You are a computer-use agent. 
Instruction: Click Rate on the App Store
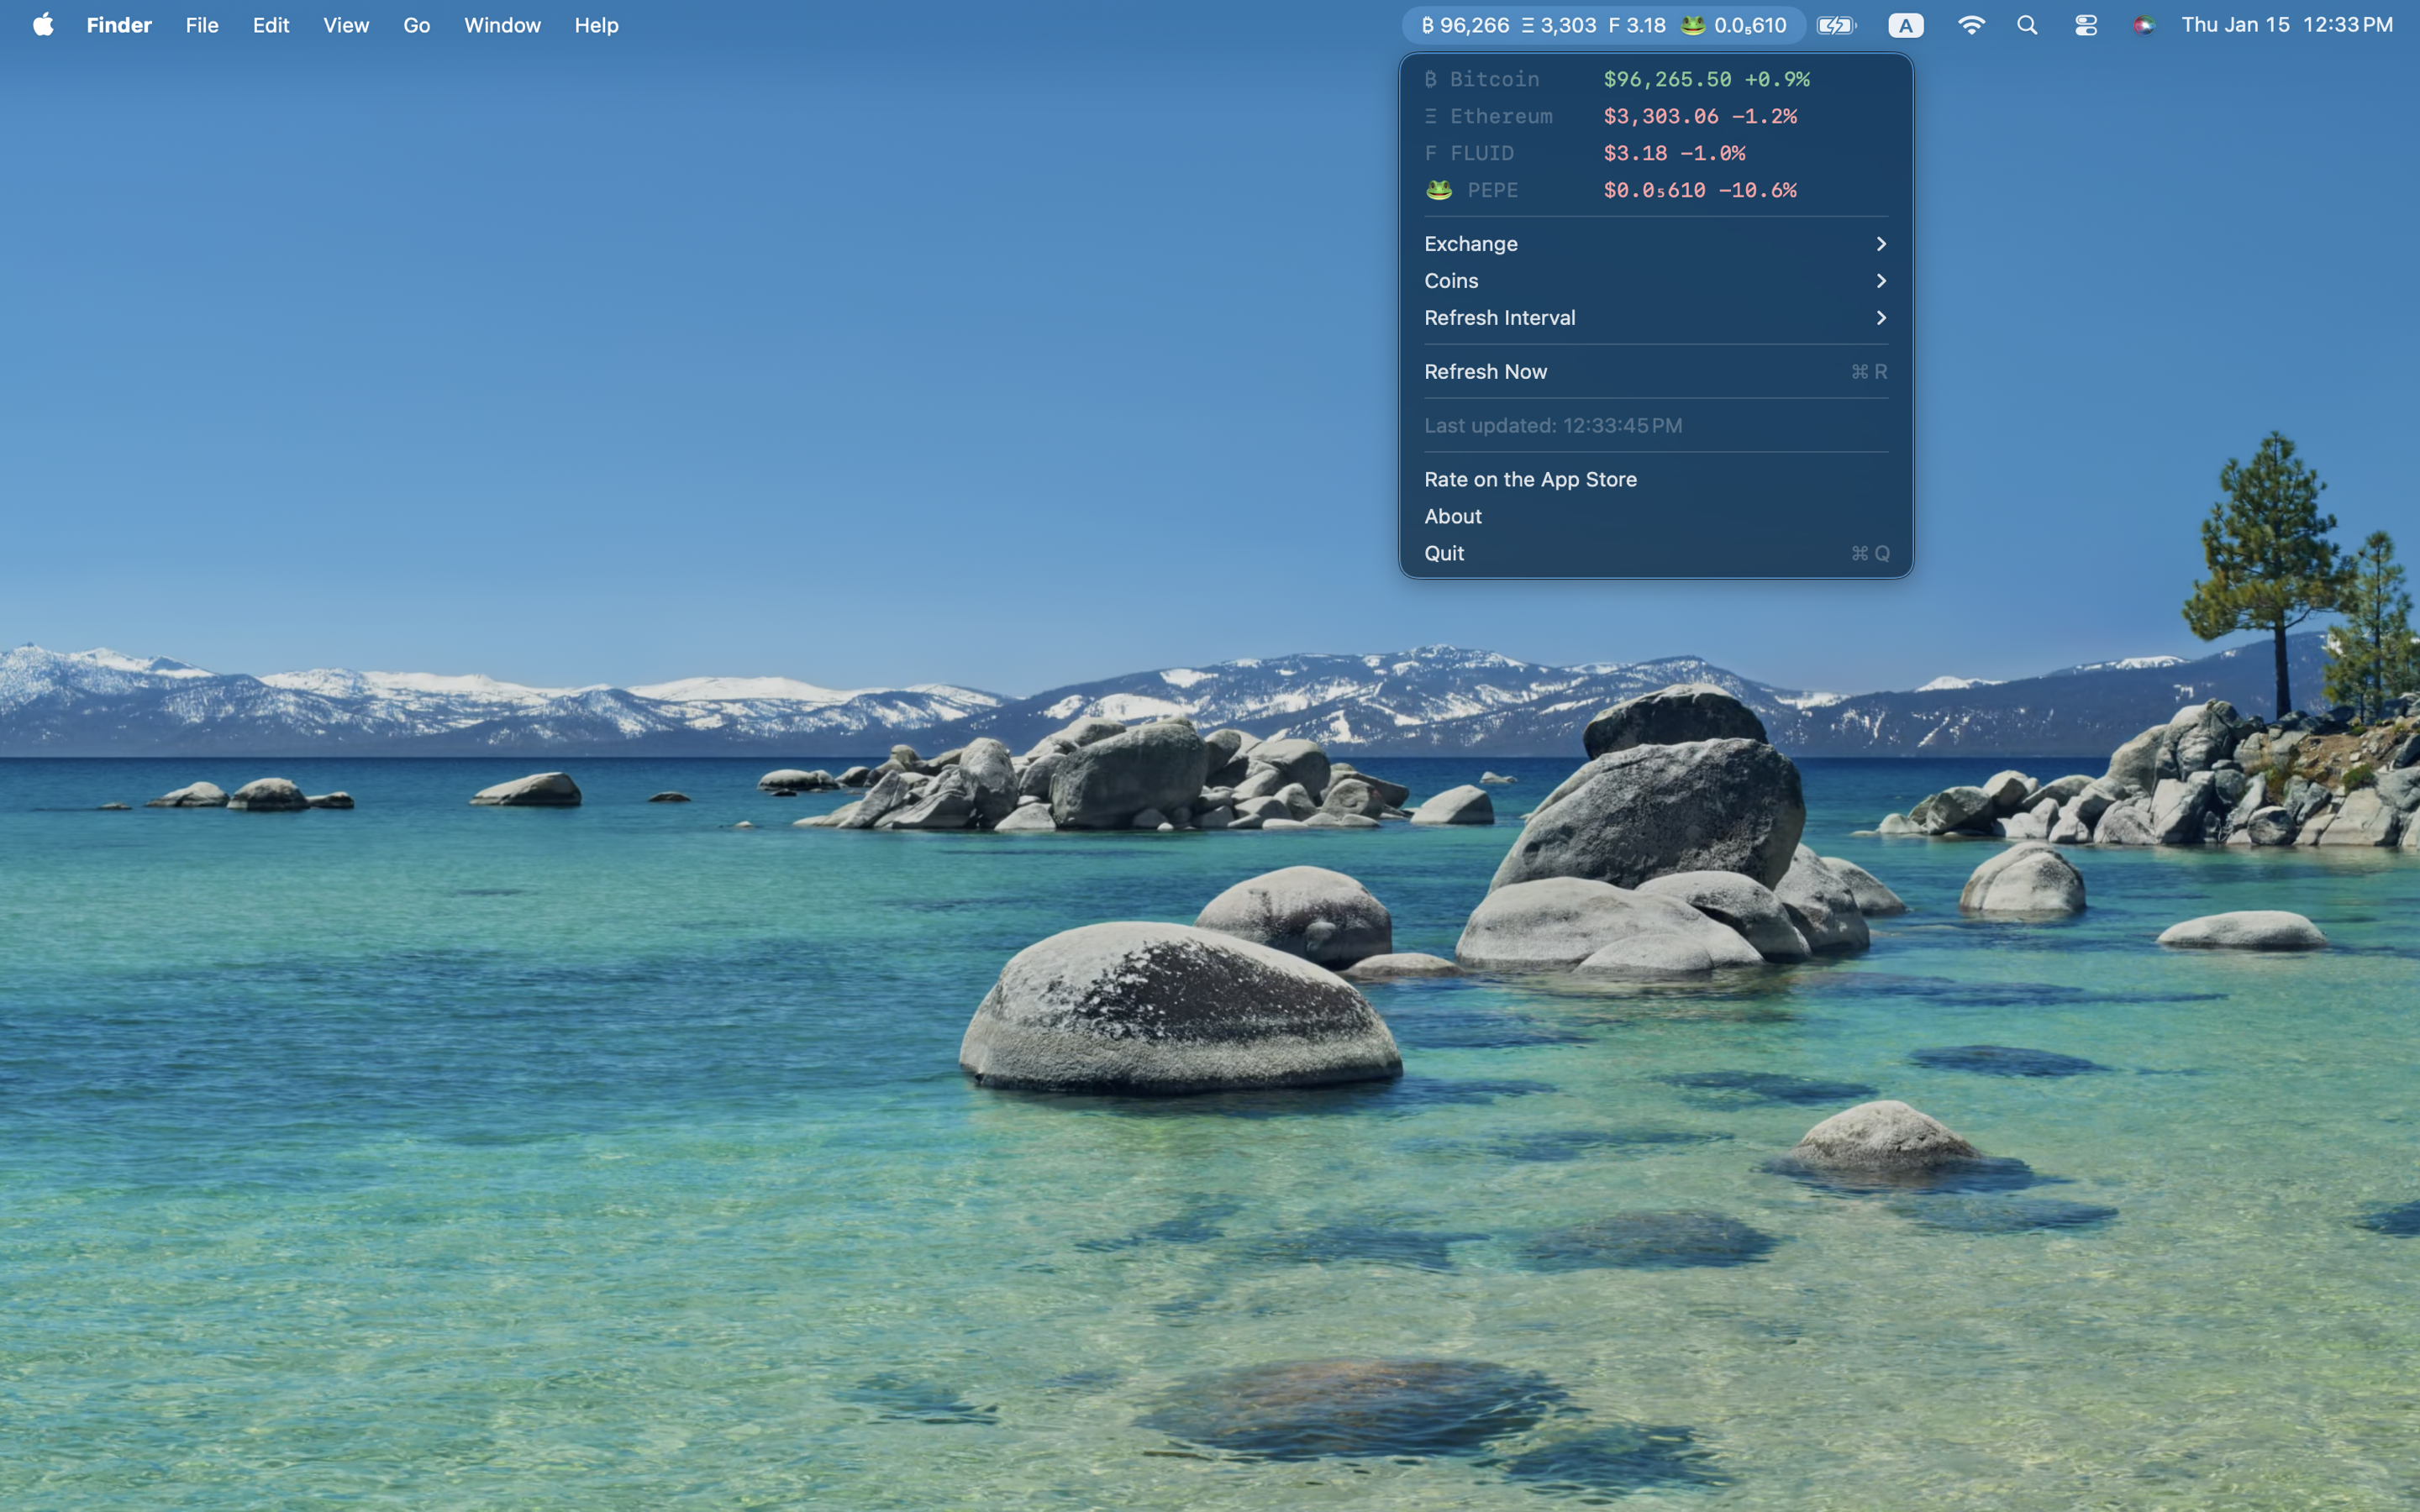pos(1655,480)
